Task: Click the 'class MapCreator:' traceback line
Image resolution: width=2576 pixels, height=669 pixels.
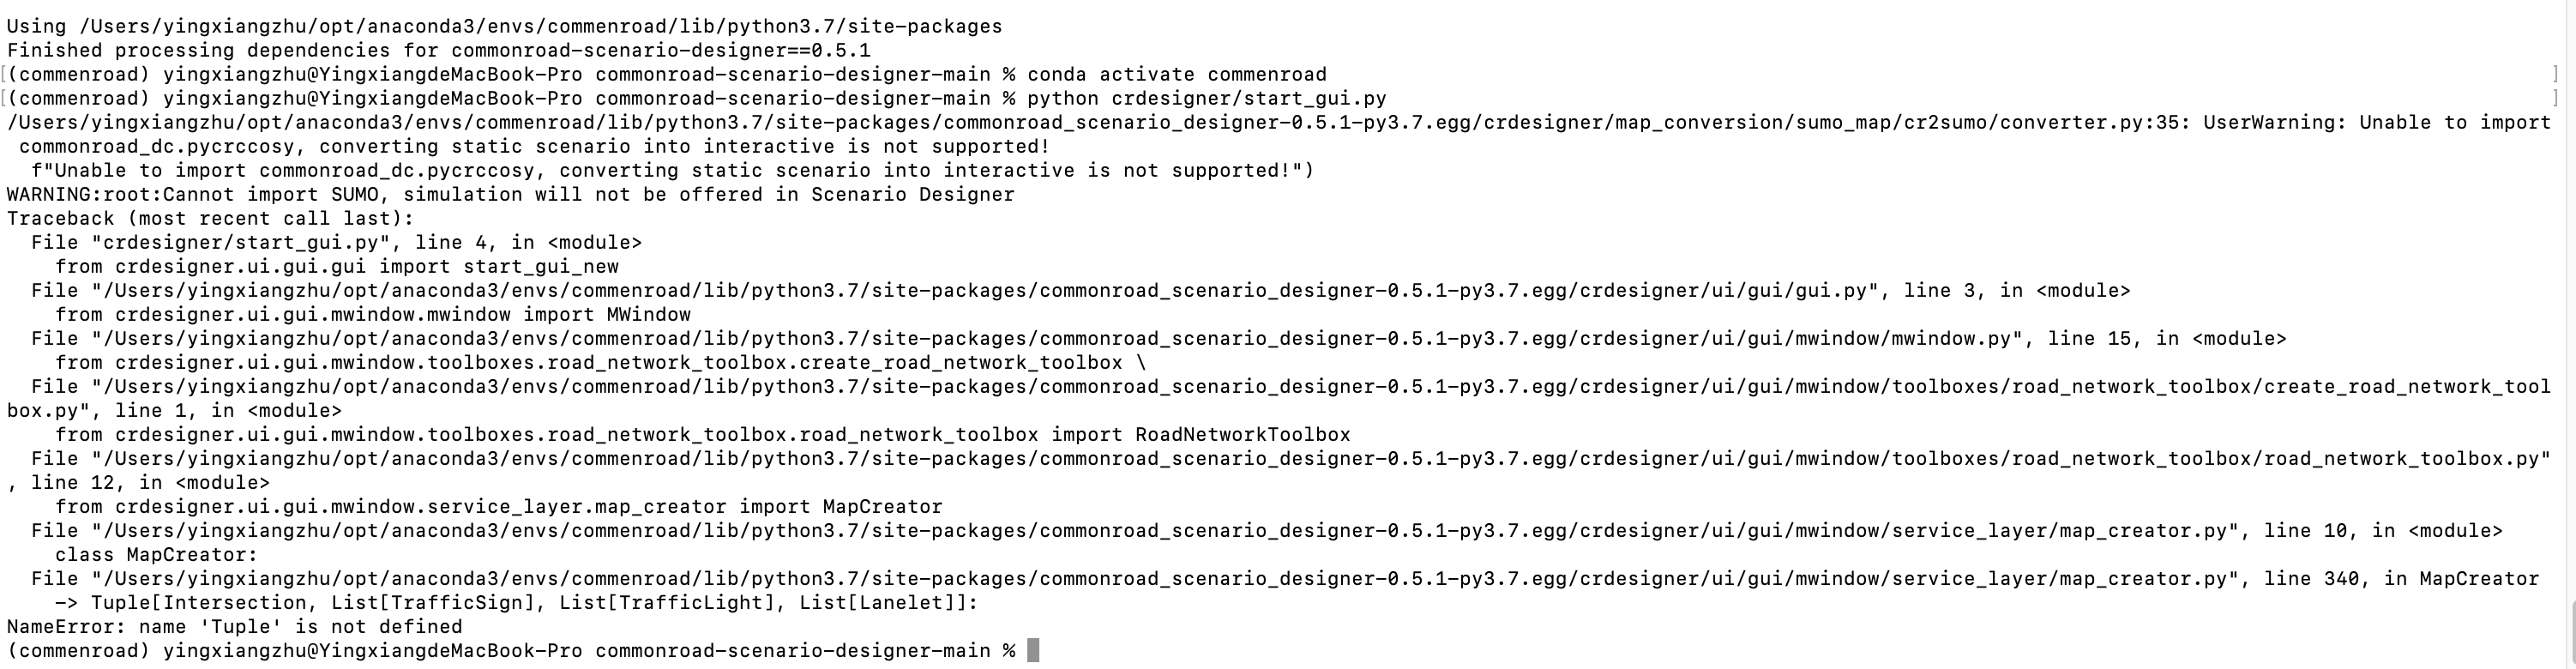Action: [x=156, y=555]
